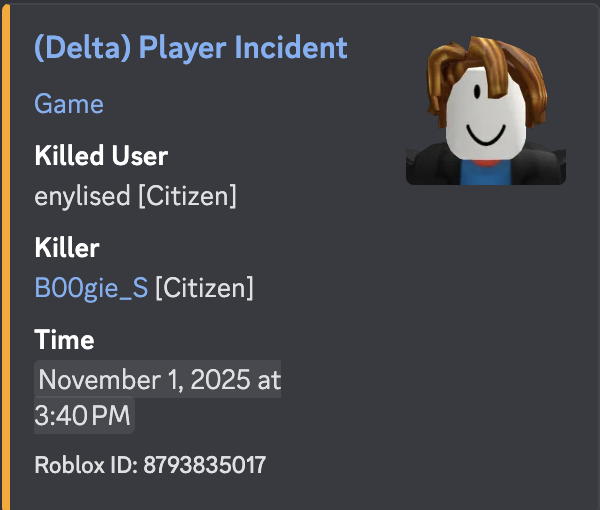
Task: Click the [Citizen] tag beside enylised
Action: (x=186, y=196)
